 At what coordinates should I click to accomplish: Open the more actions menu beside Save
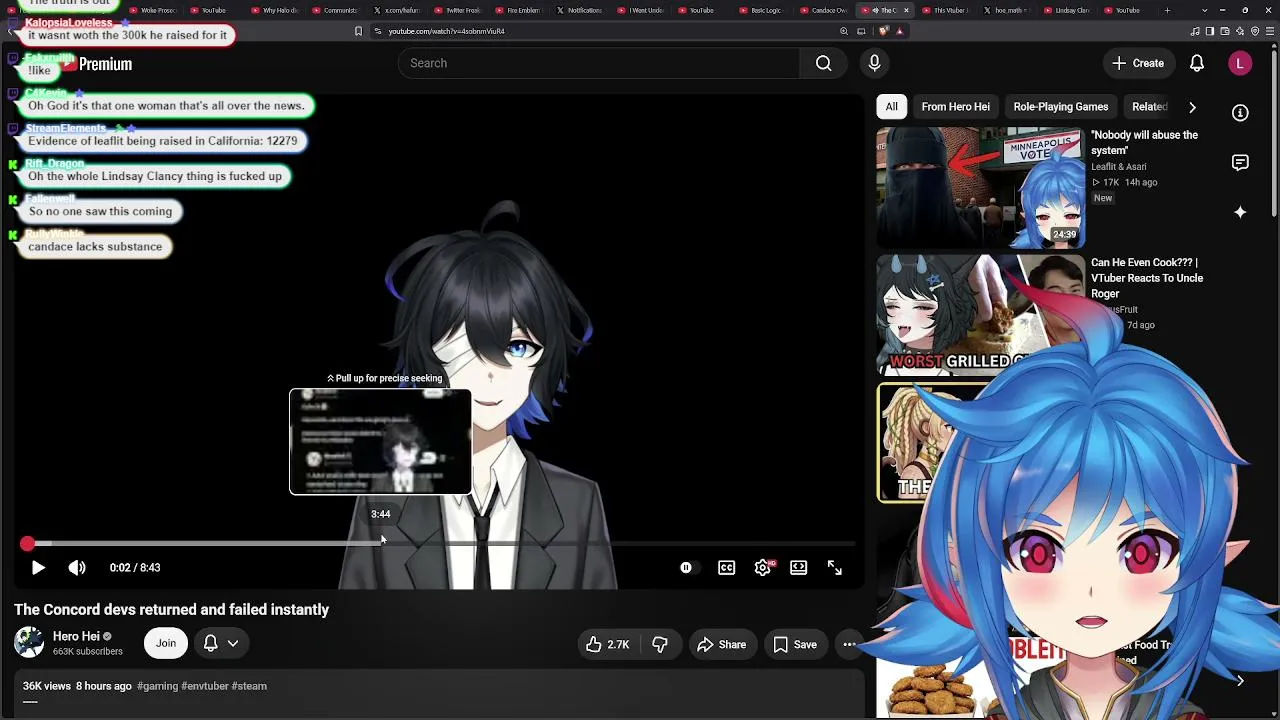coord(849,645)
